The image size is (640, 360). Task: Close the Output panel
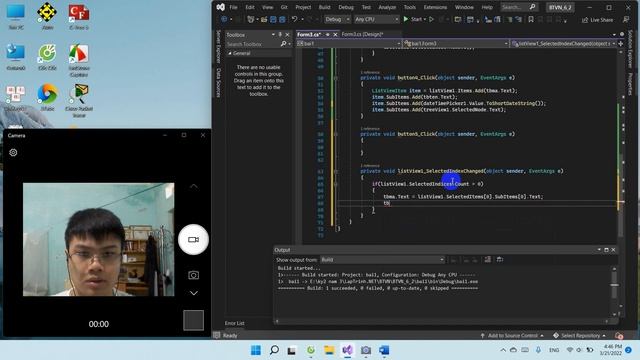[613, 250]
